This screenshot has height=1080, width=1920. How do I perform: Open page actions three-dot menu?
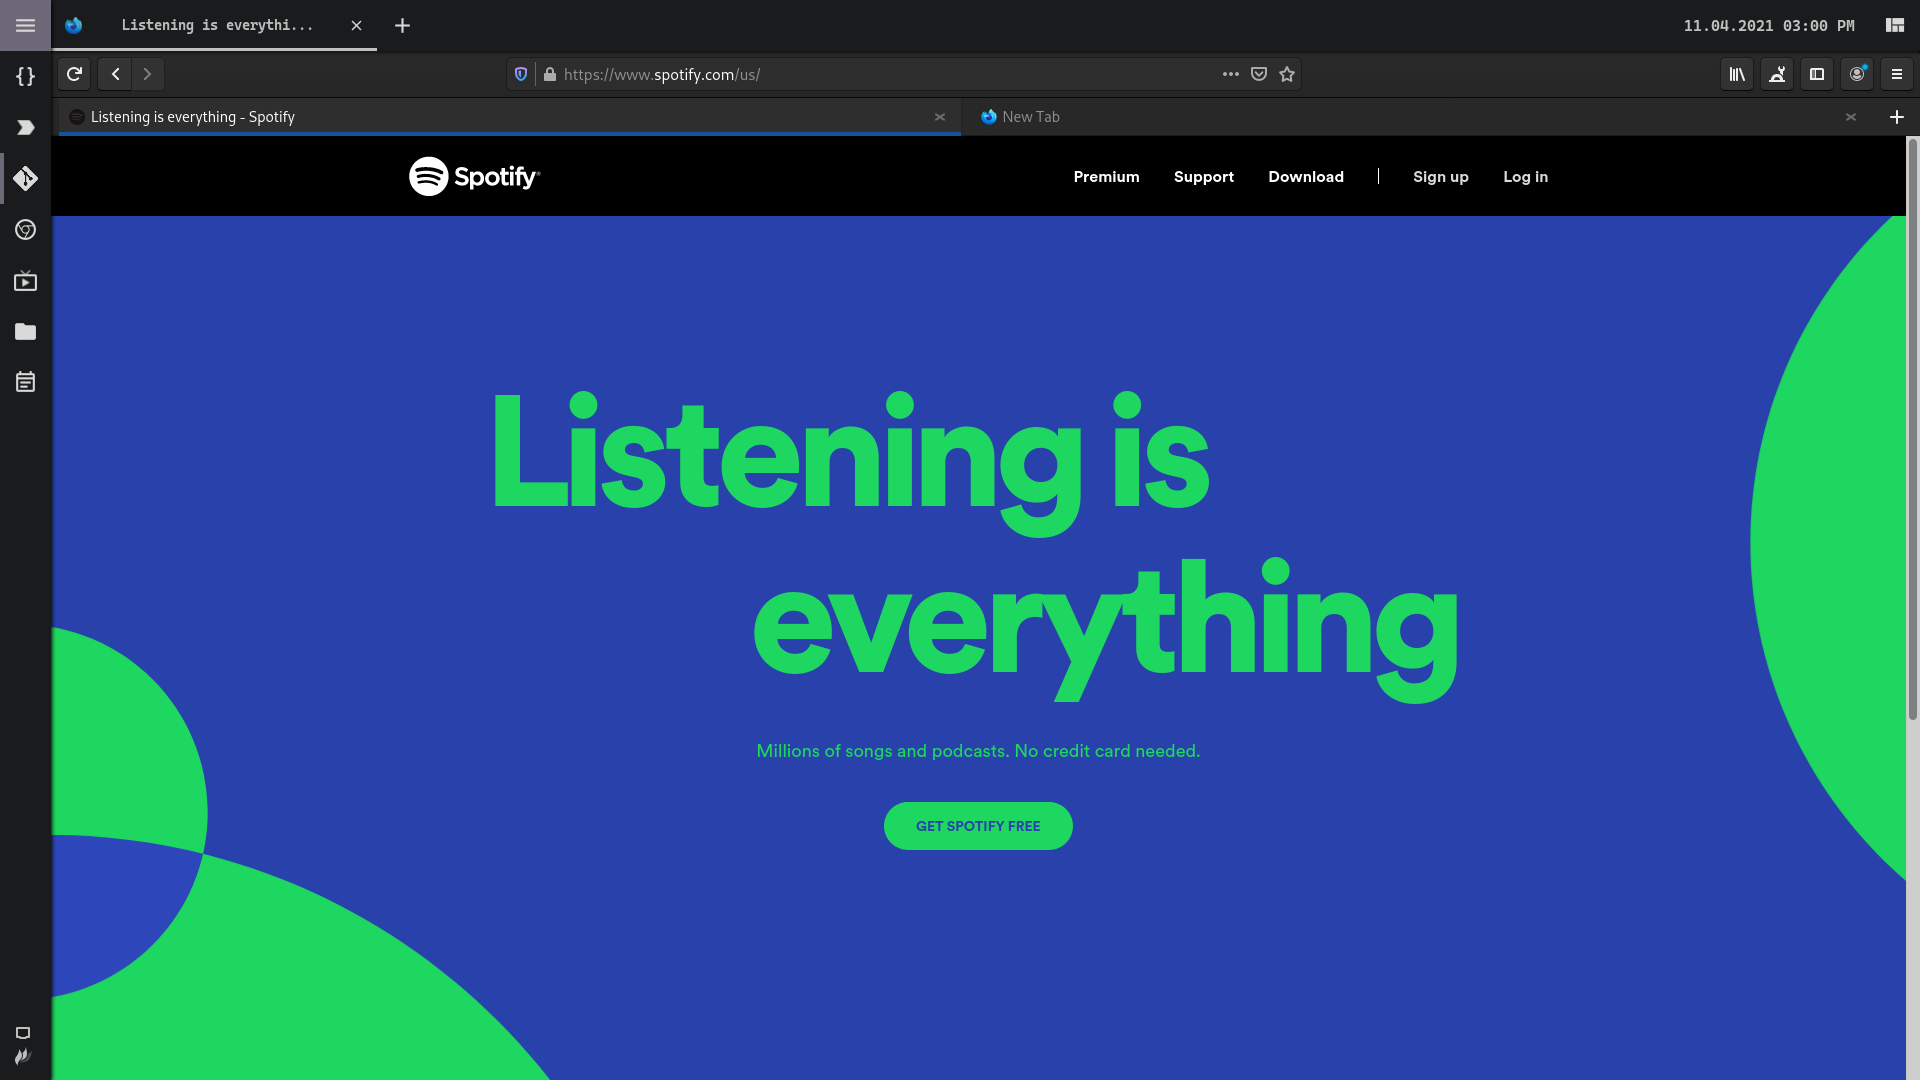1230,74
